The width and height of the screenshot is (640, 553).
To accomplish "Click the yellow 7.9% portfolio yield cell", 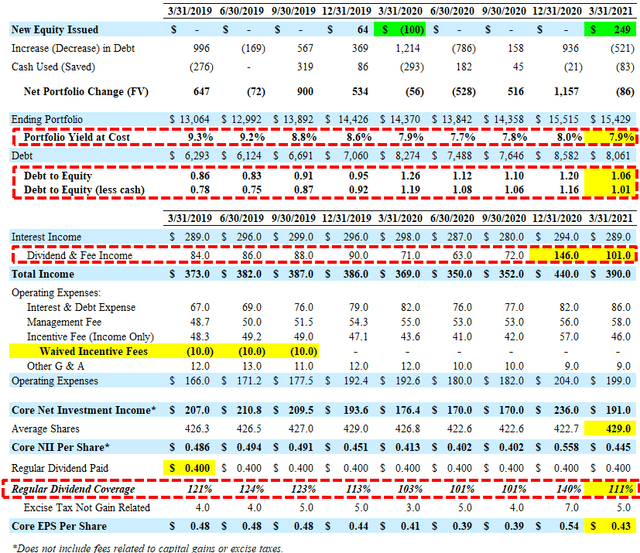I will [x=610, y=137].
